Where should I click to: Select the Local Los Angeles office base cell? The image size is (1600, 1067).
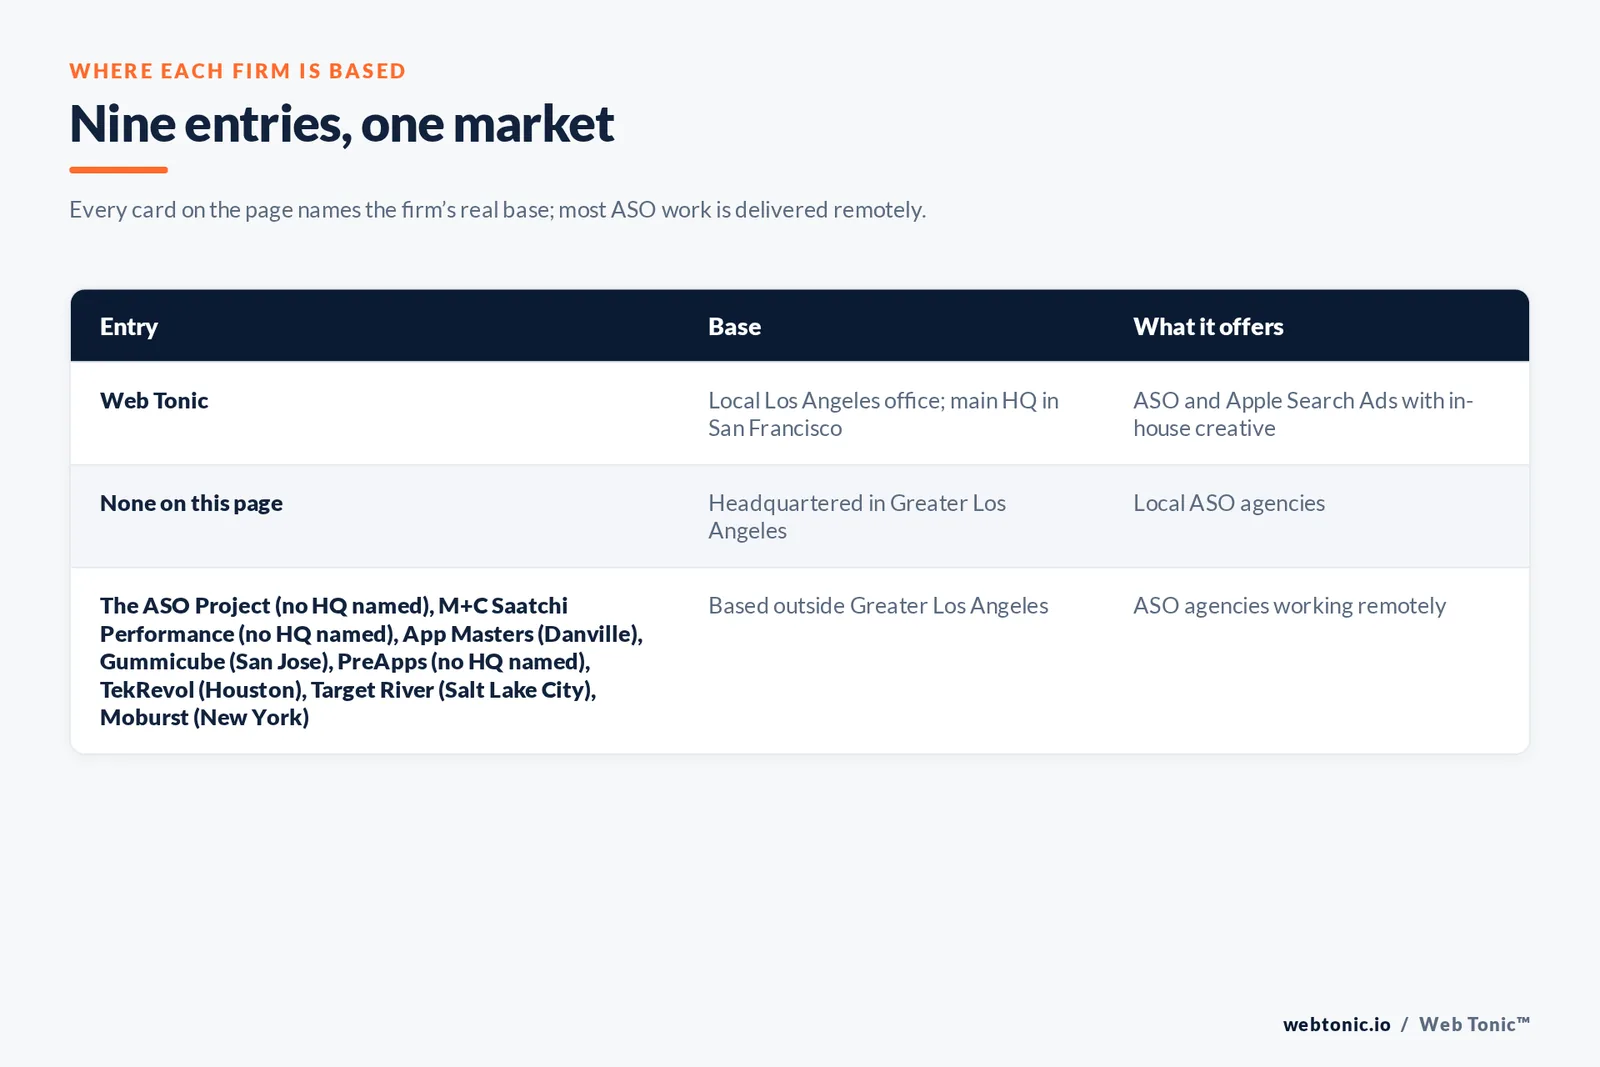point(883,414)
